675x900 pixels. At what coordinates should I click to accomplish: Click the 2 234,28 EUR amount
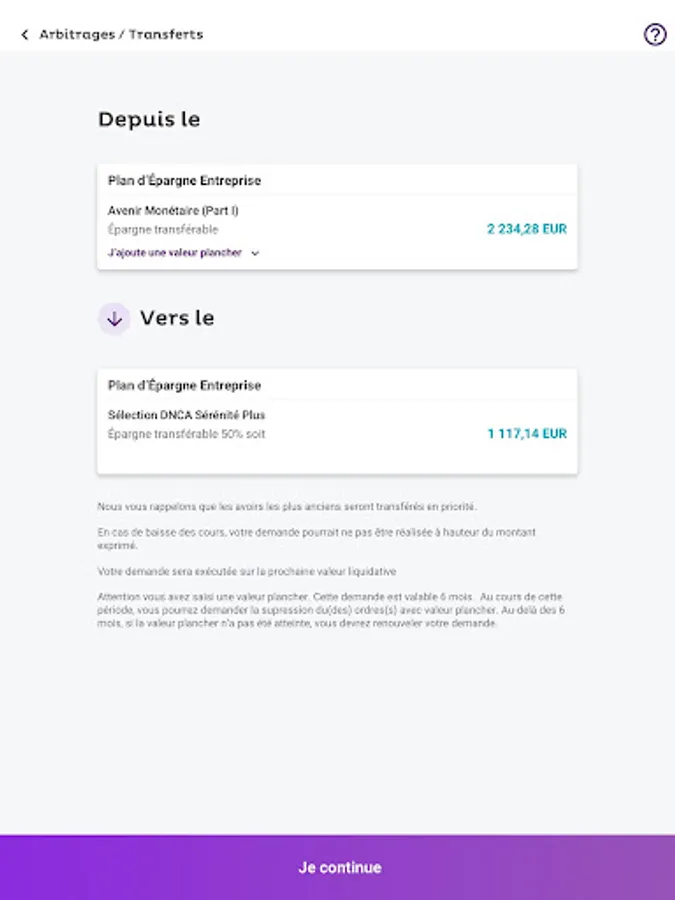[x=526, y=229]
